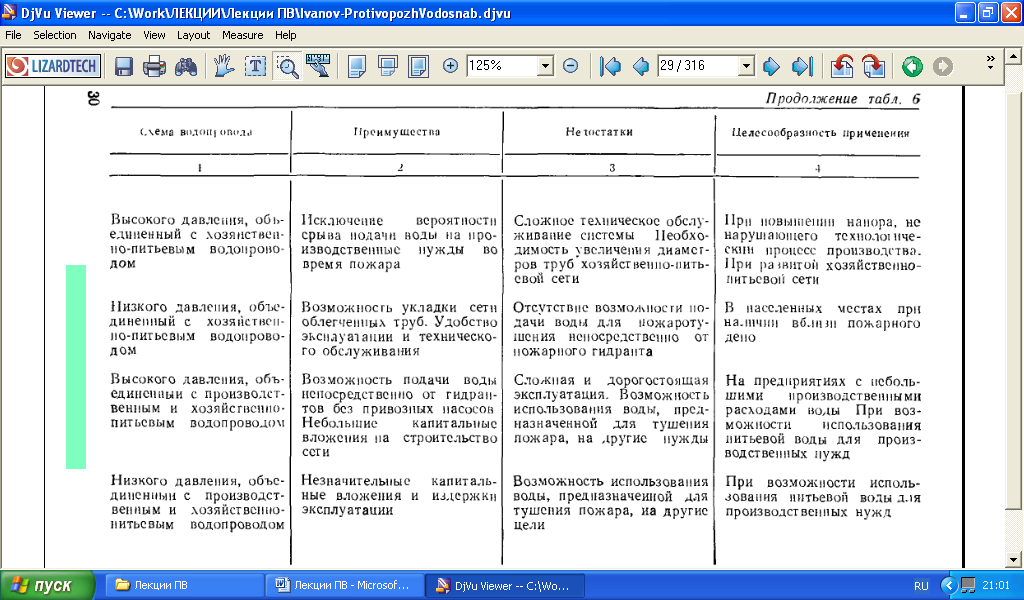Click the 29 / 316 page field
Viewport: 1024px width, 600px height.
[x=697, y=66]
